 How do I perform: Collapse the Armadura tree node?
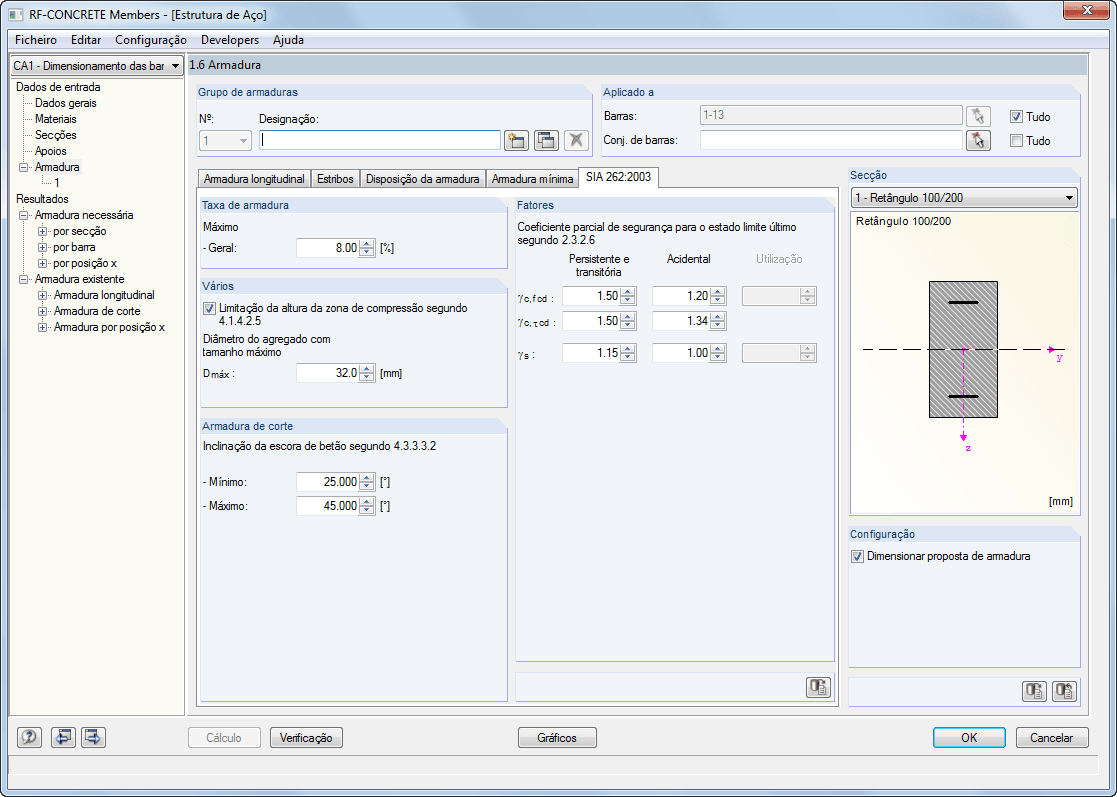(24, 167)
